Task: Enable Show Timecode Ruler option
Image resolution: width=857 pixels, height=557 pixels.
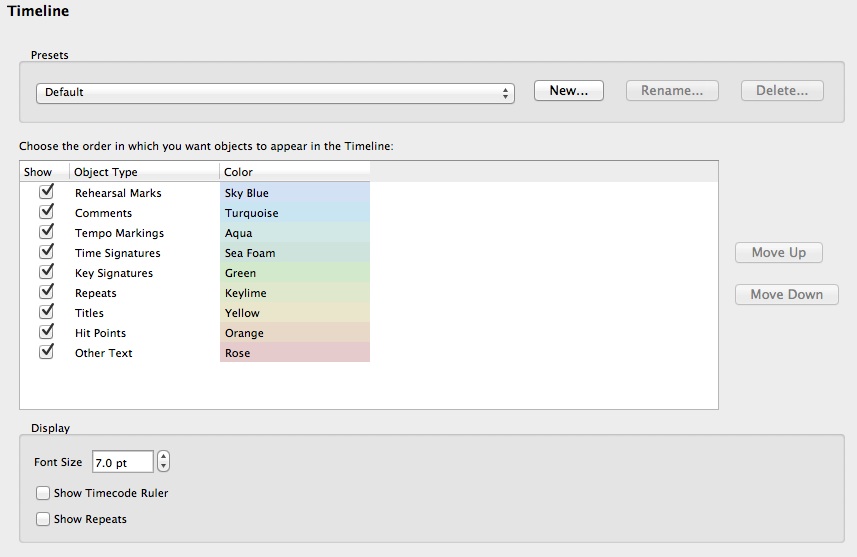Action: 43,493
